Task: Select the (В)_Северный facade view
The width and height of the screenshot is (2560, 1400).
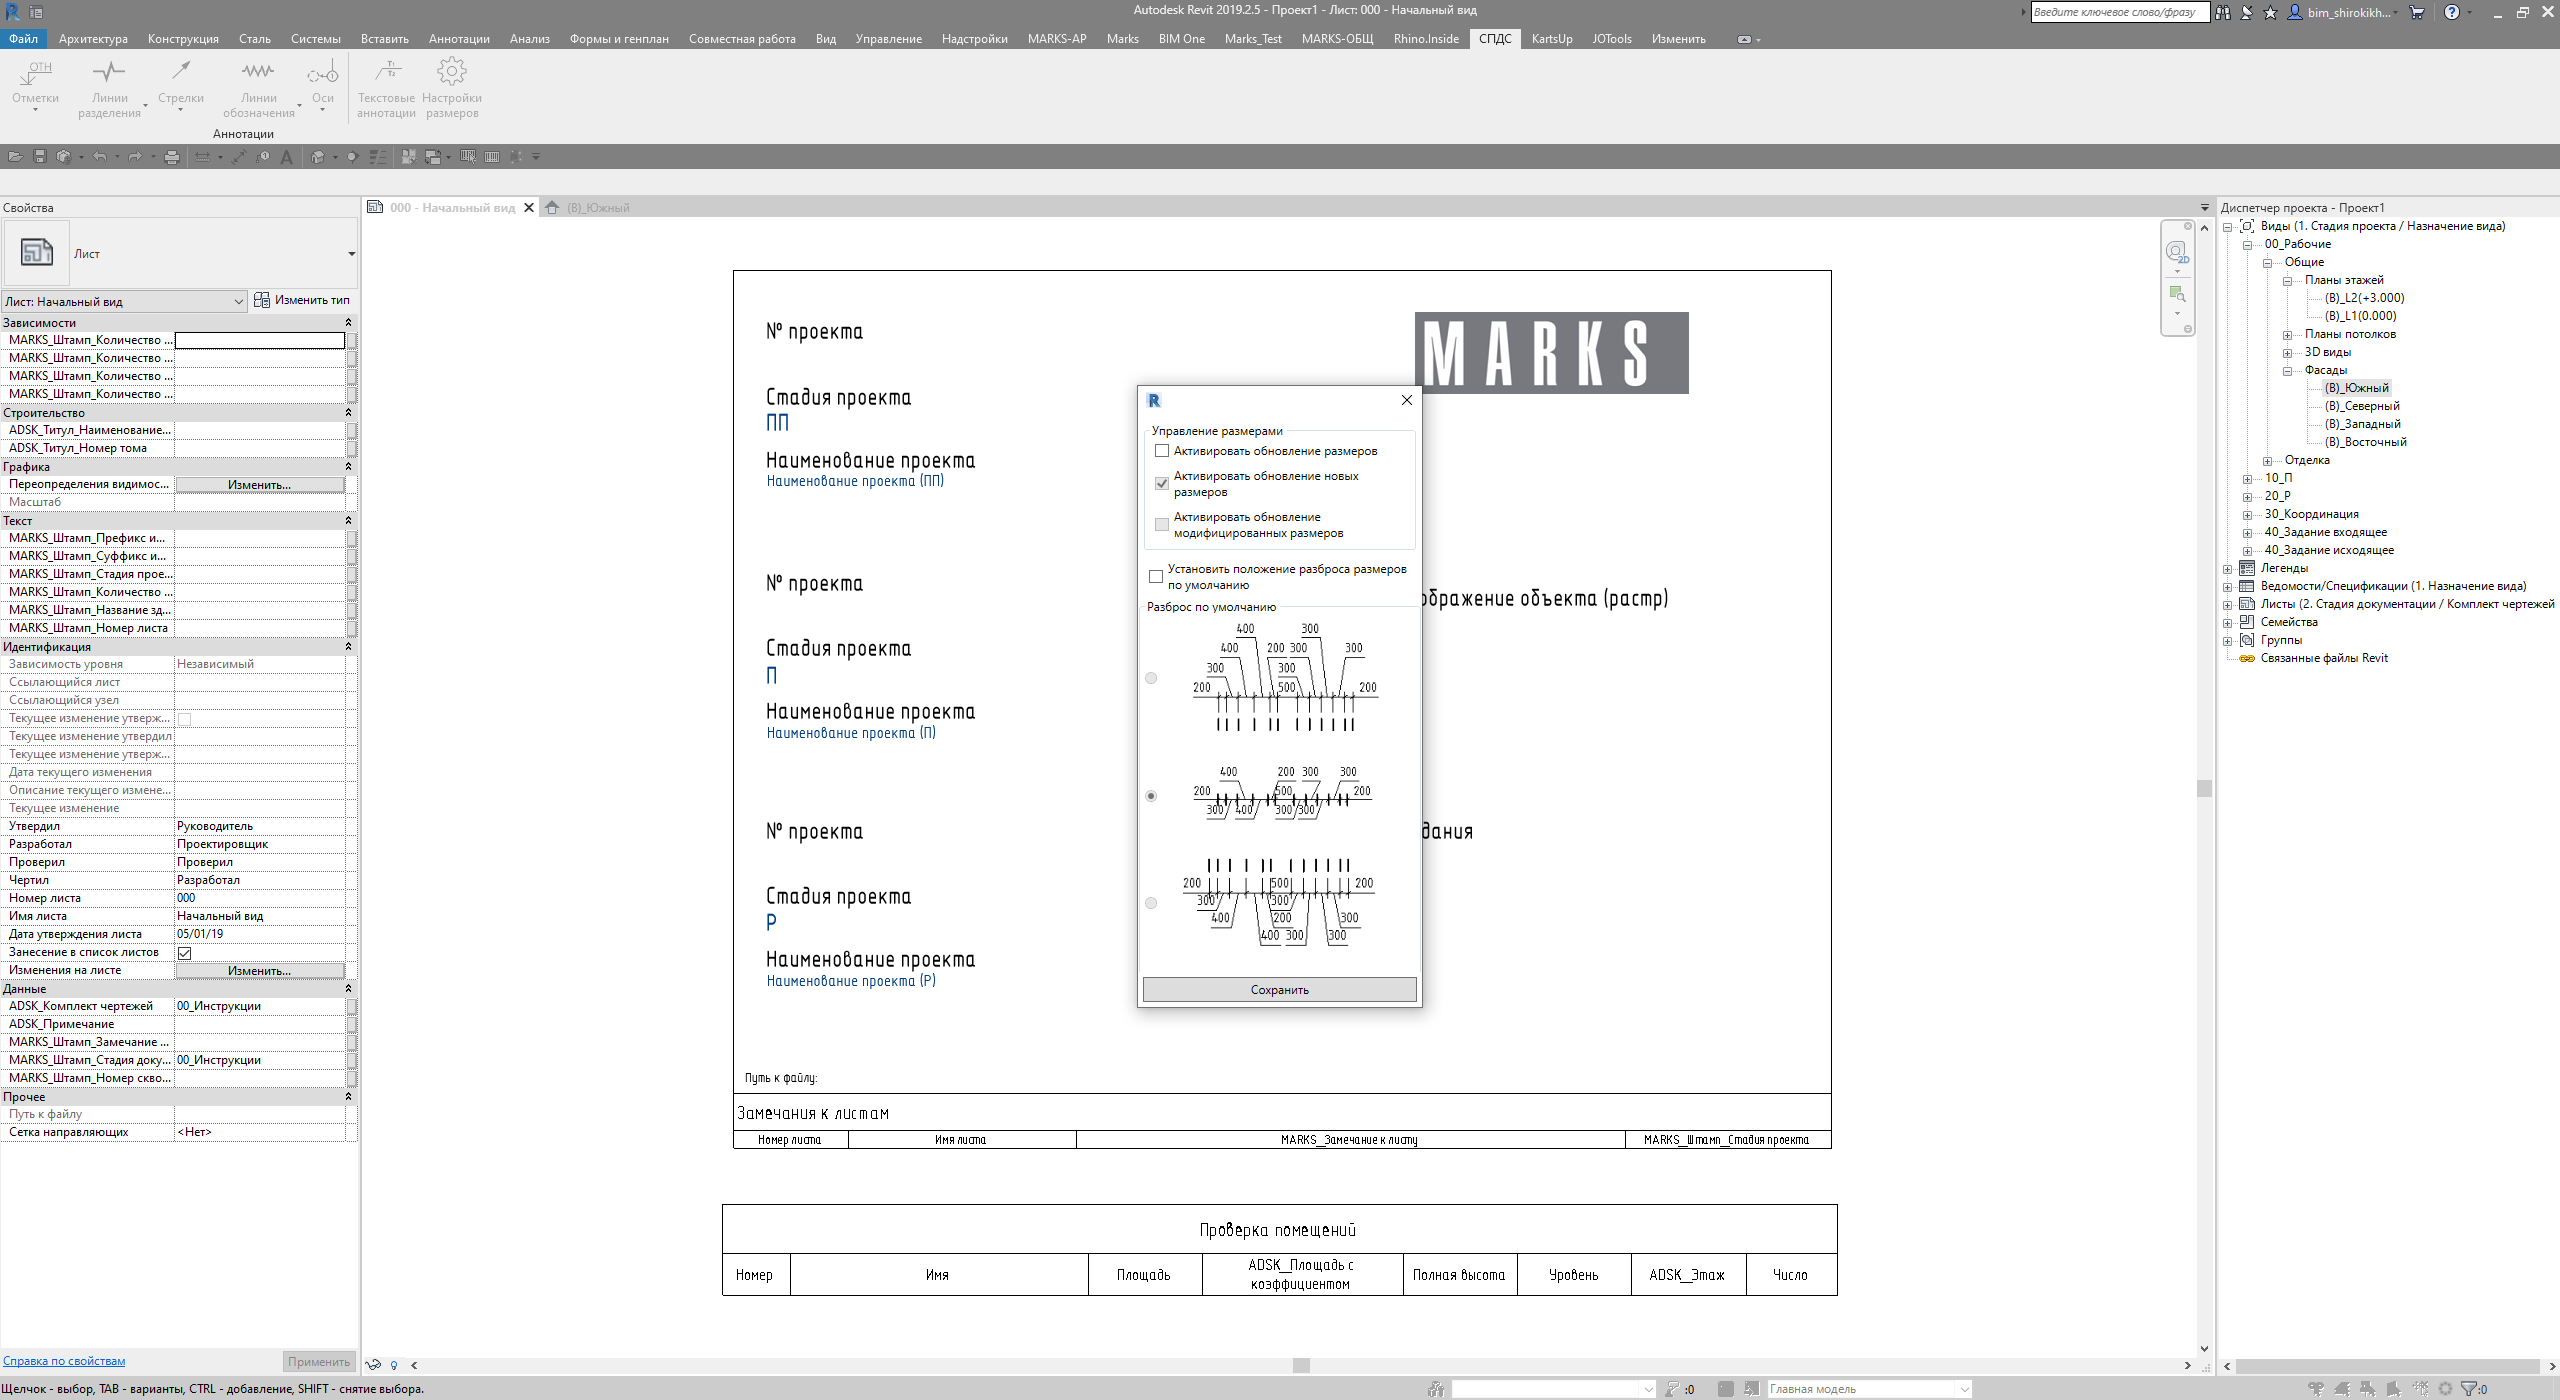Action: (x=2362, y=406)
